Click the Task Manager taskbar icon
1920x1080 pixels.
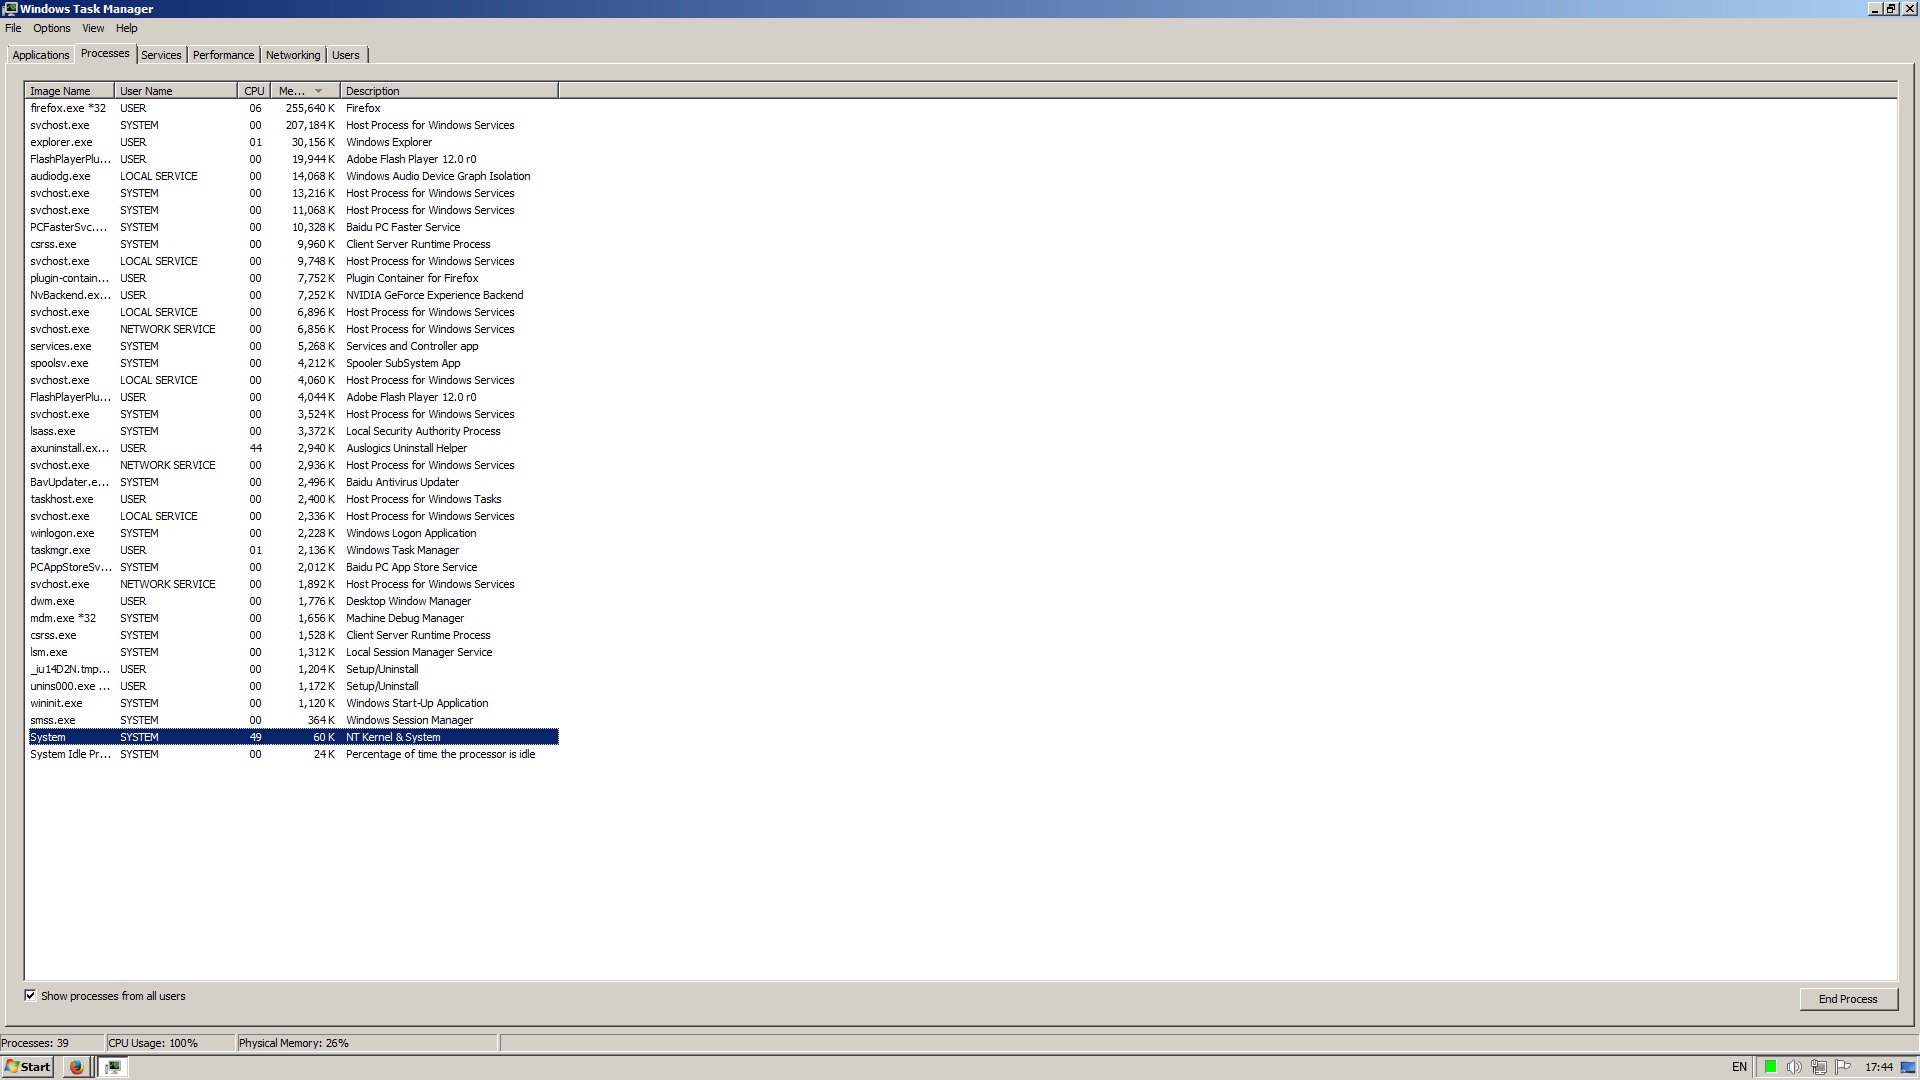113,1067
